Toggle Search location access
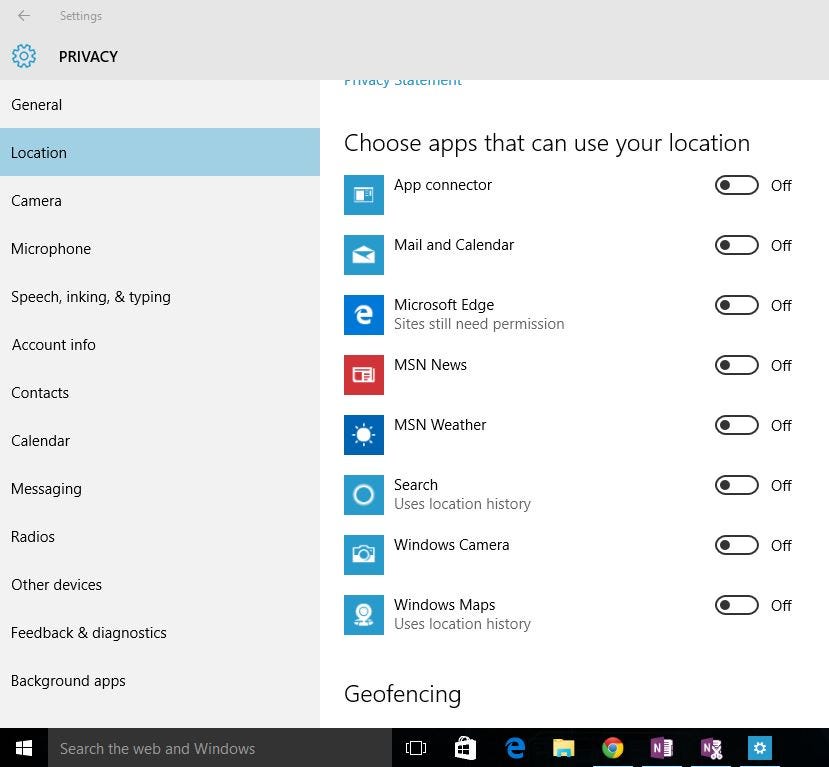Image resolution: width=829 pixels, height=767 pixels. tap(736, 485)
